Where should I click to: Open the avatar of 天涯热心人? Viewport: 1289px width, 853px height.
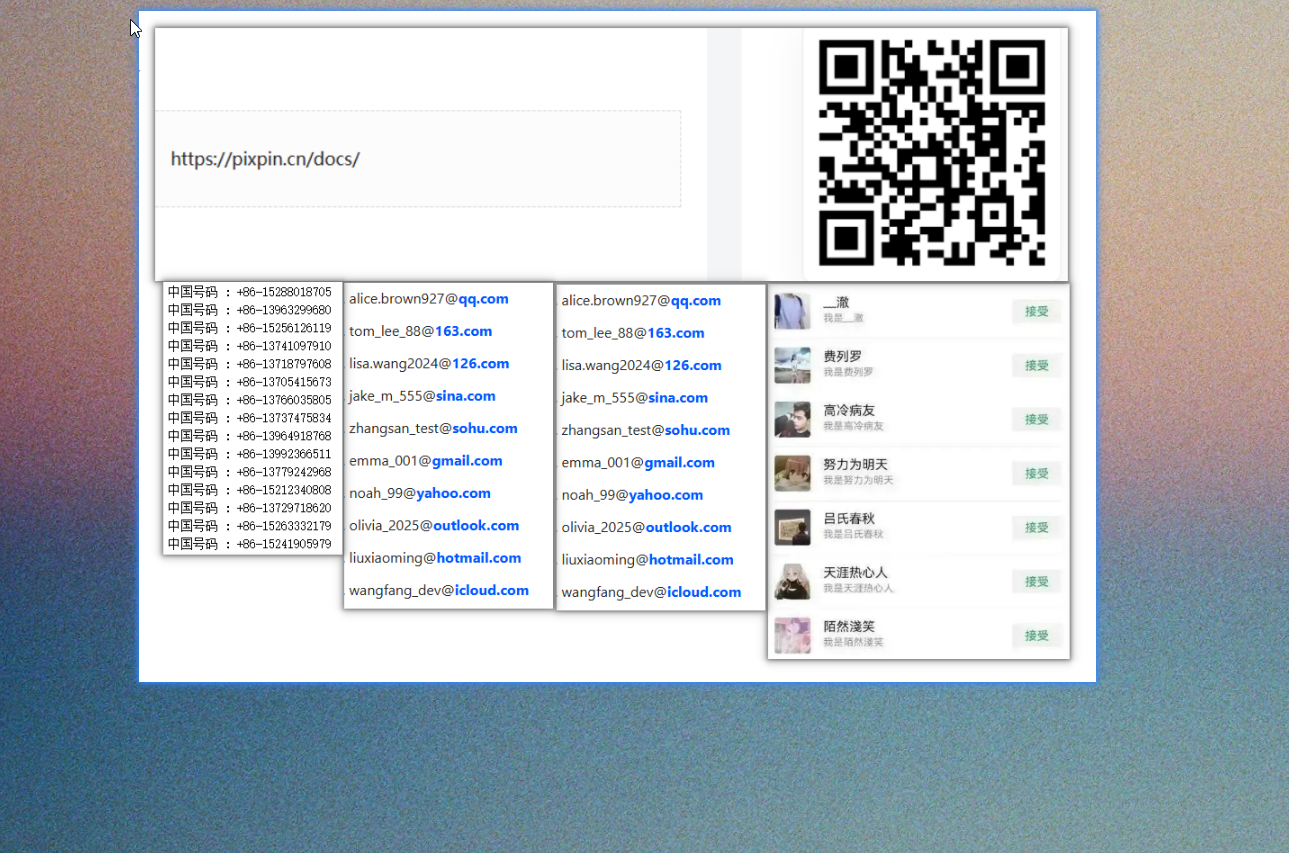792,582
